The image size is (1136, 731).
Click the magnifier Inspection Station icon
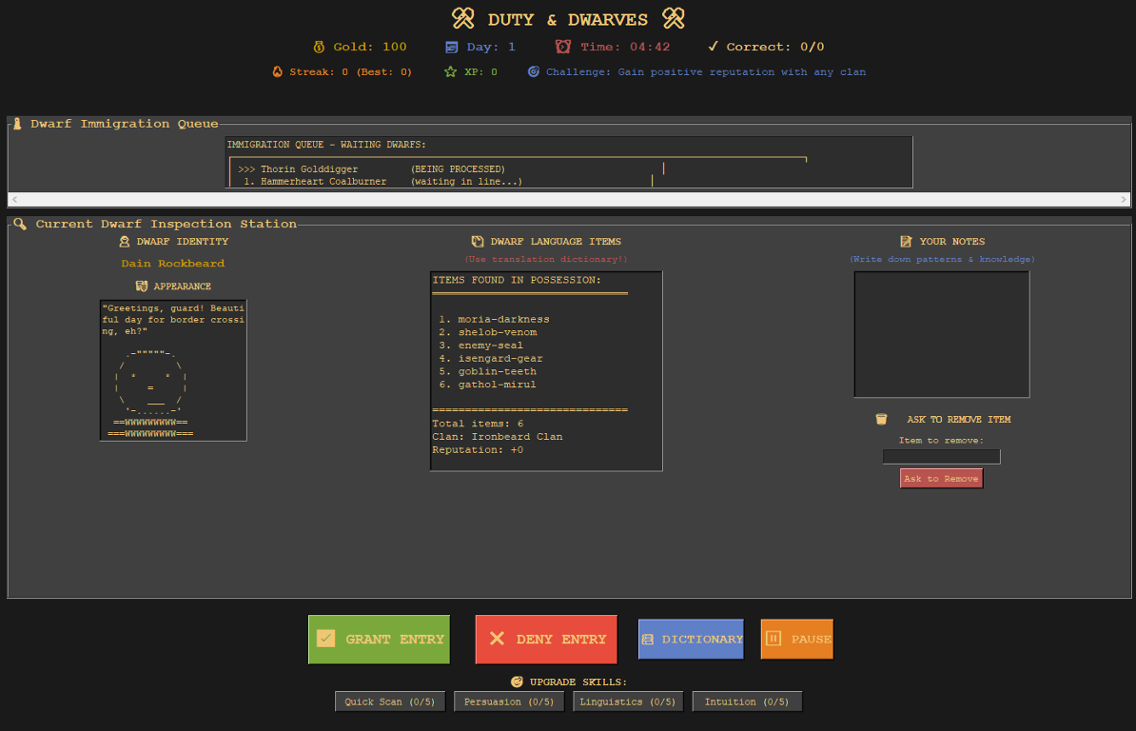point(20,224)
